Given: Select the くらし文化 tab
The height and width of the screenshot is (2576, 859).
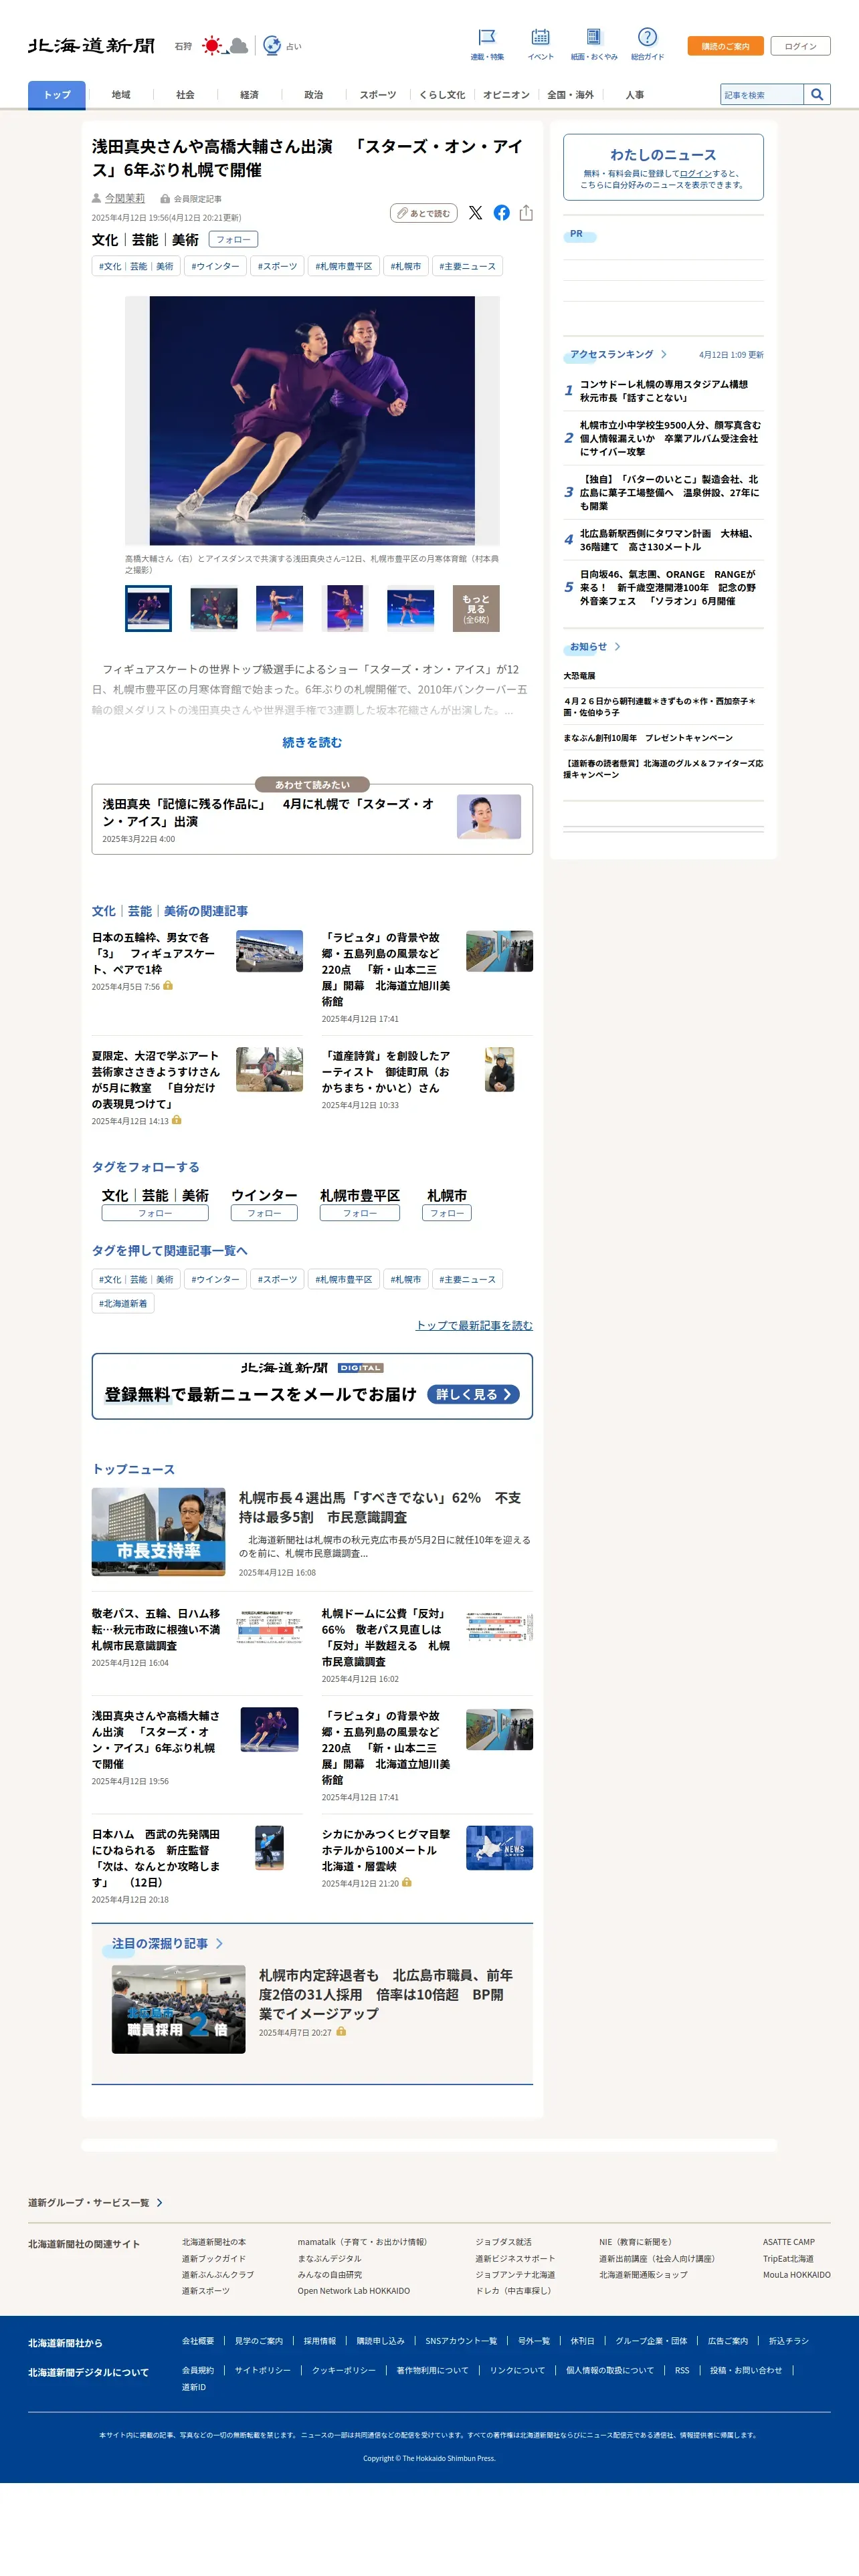Looking at the screenshot, I should tap(442, 95).
